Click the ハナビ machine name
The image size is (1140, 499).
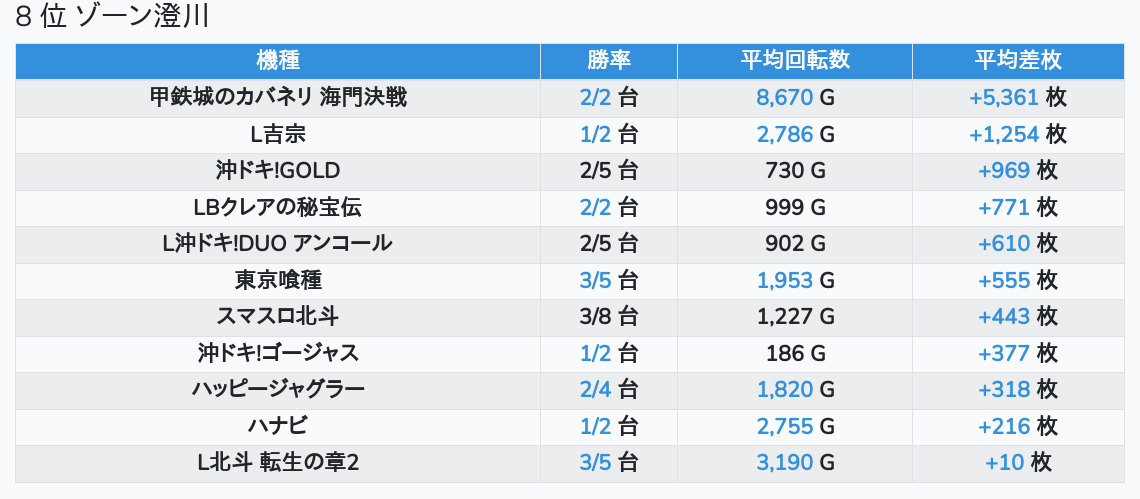tap(278, 426)
